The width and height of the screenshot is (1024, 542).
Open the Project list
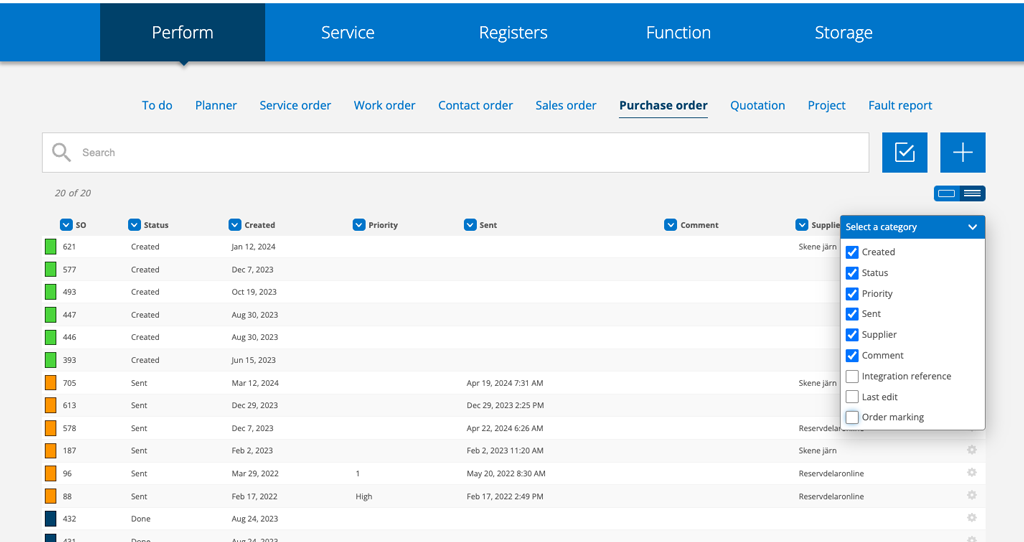[x=826, y=105]
